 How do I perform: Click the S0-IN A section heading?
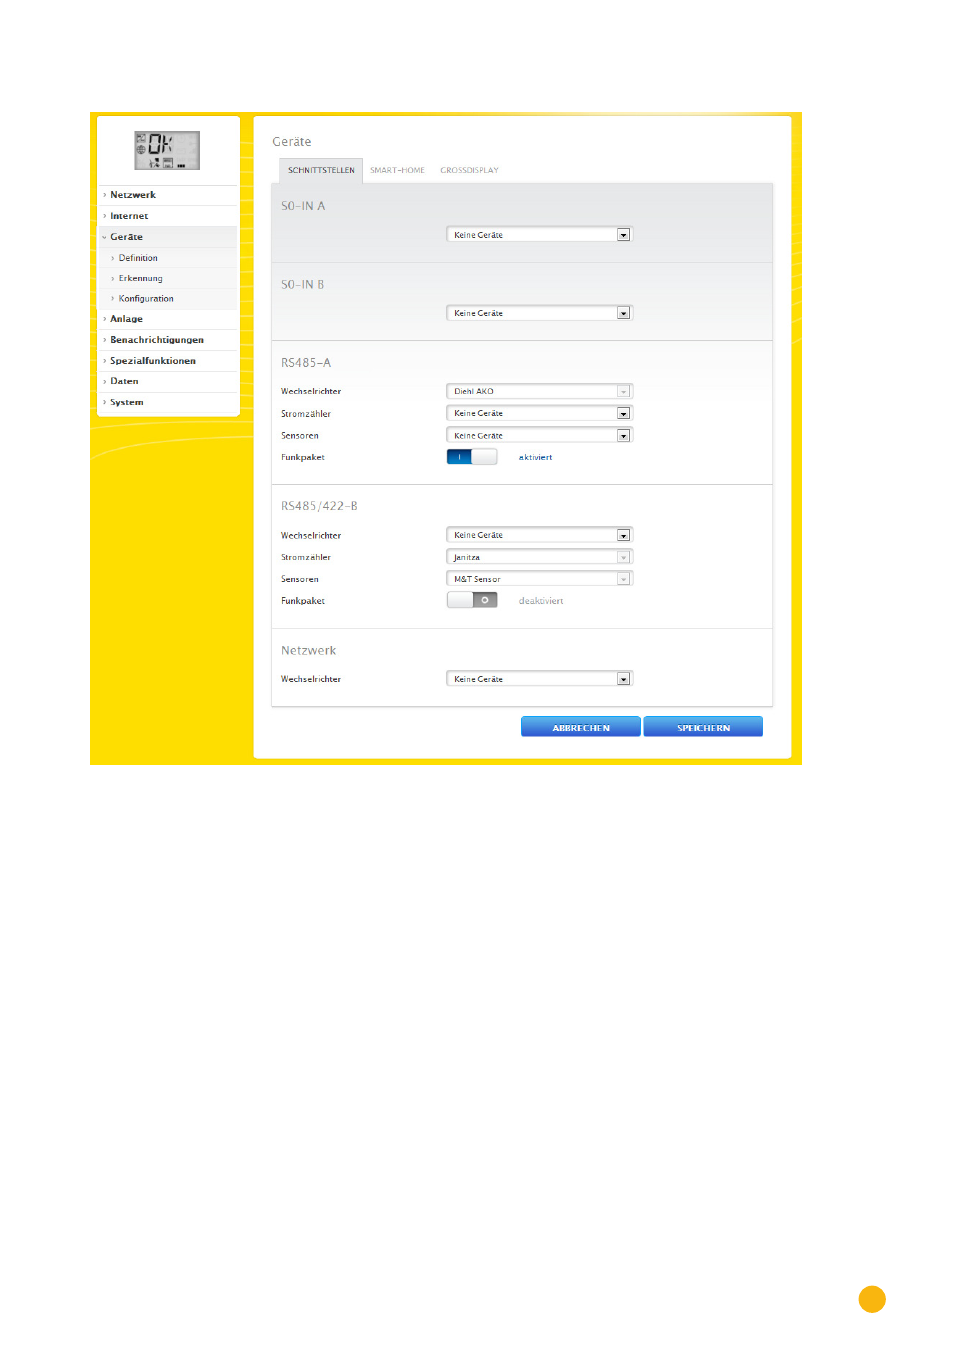[x=303, y=206]
